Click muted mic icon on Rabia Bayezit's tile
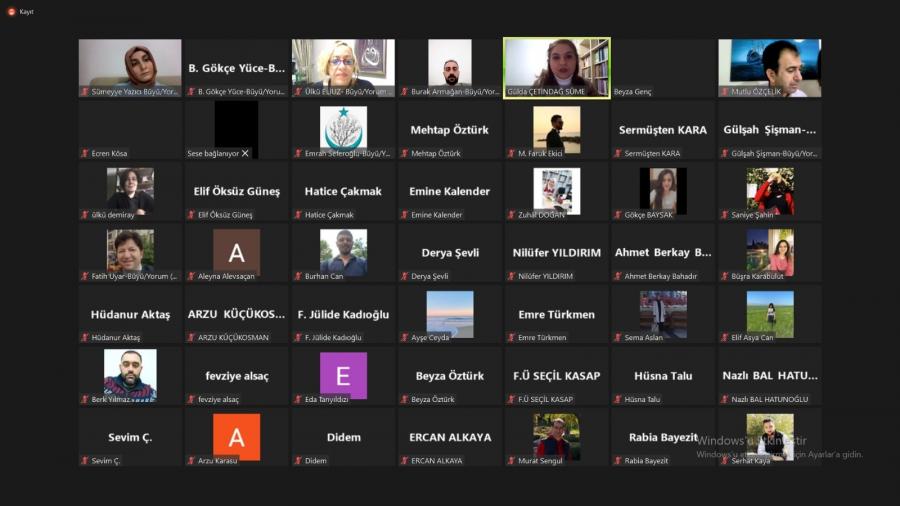 (618, 461)
